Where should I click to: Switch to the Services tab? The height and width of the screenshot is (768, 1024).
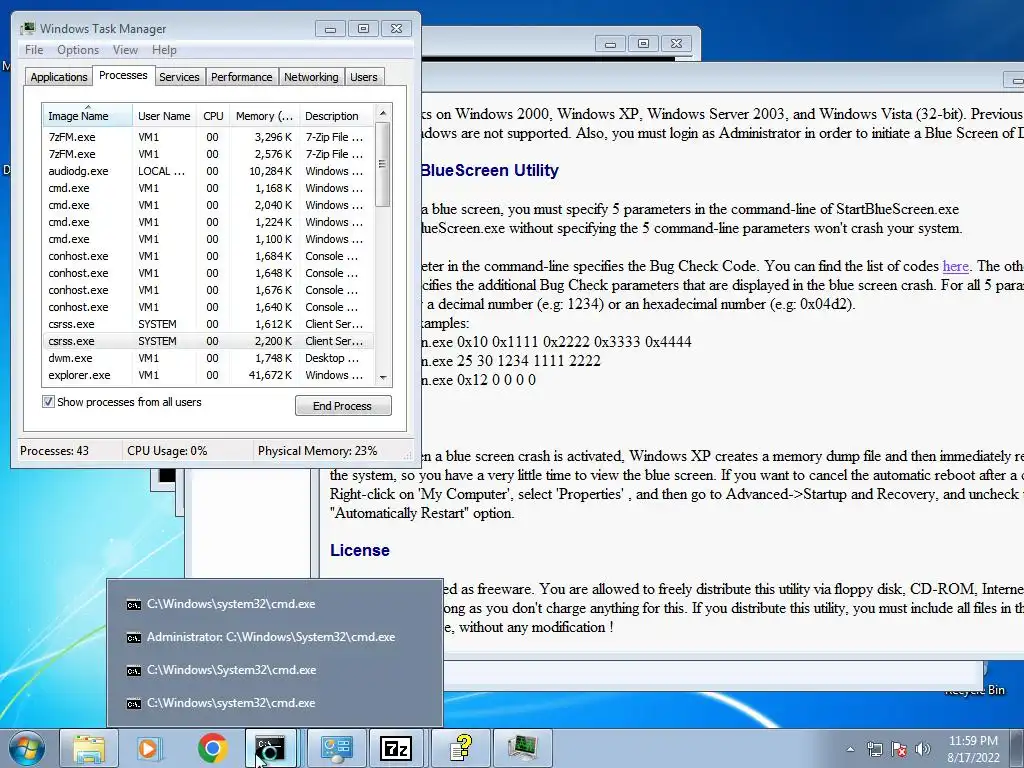[x=179, y=77]
